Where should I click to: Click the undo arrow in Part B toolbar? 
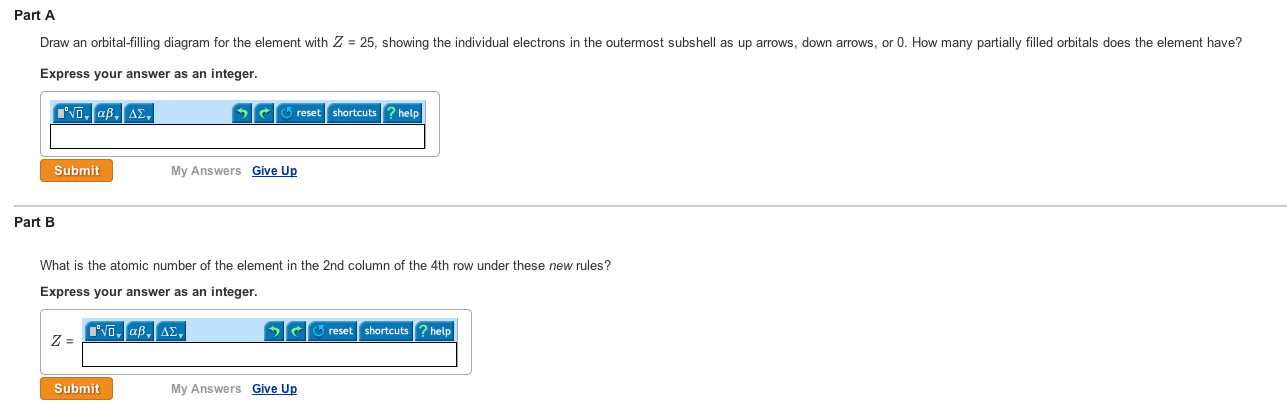pyautogui.click(x=273, y=331)
